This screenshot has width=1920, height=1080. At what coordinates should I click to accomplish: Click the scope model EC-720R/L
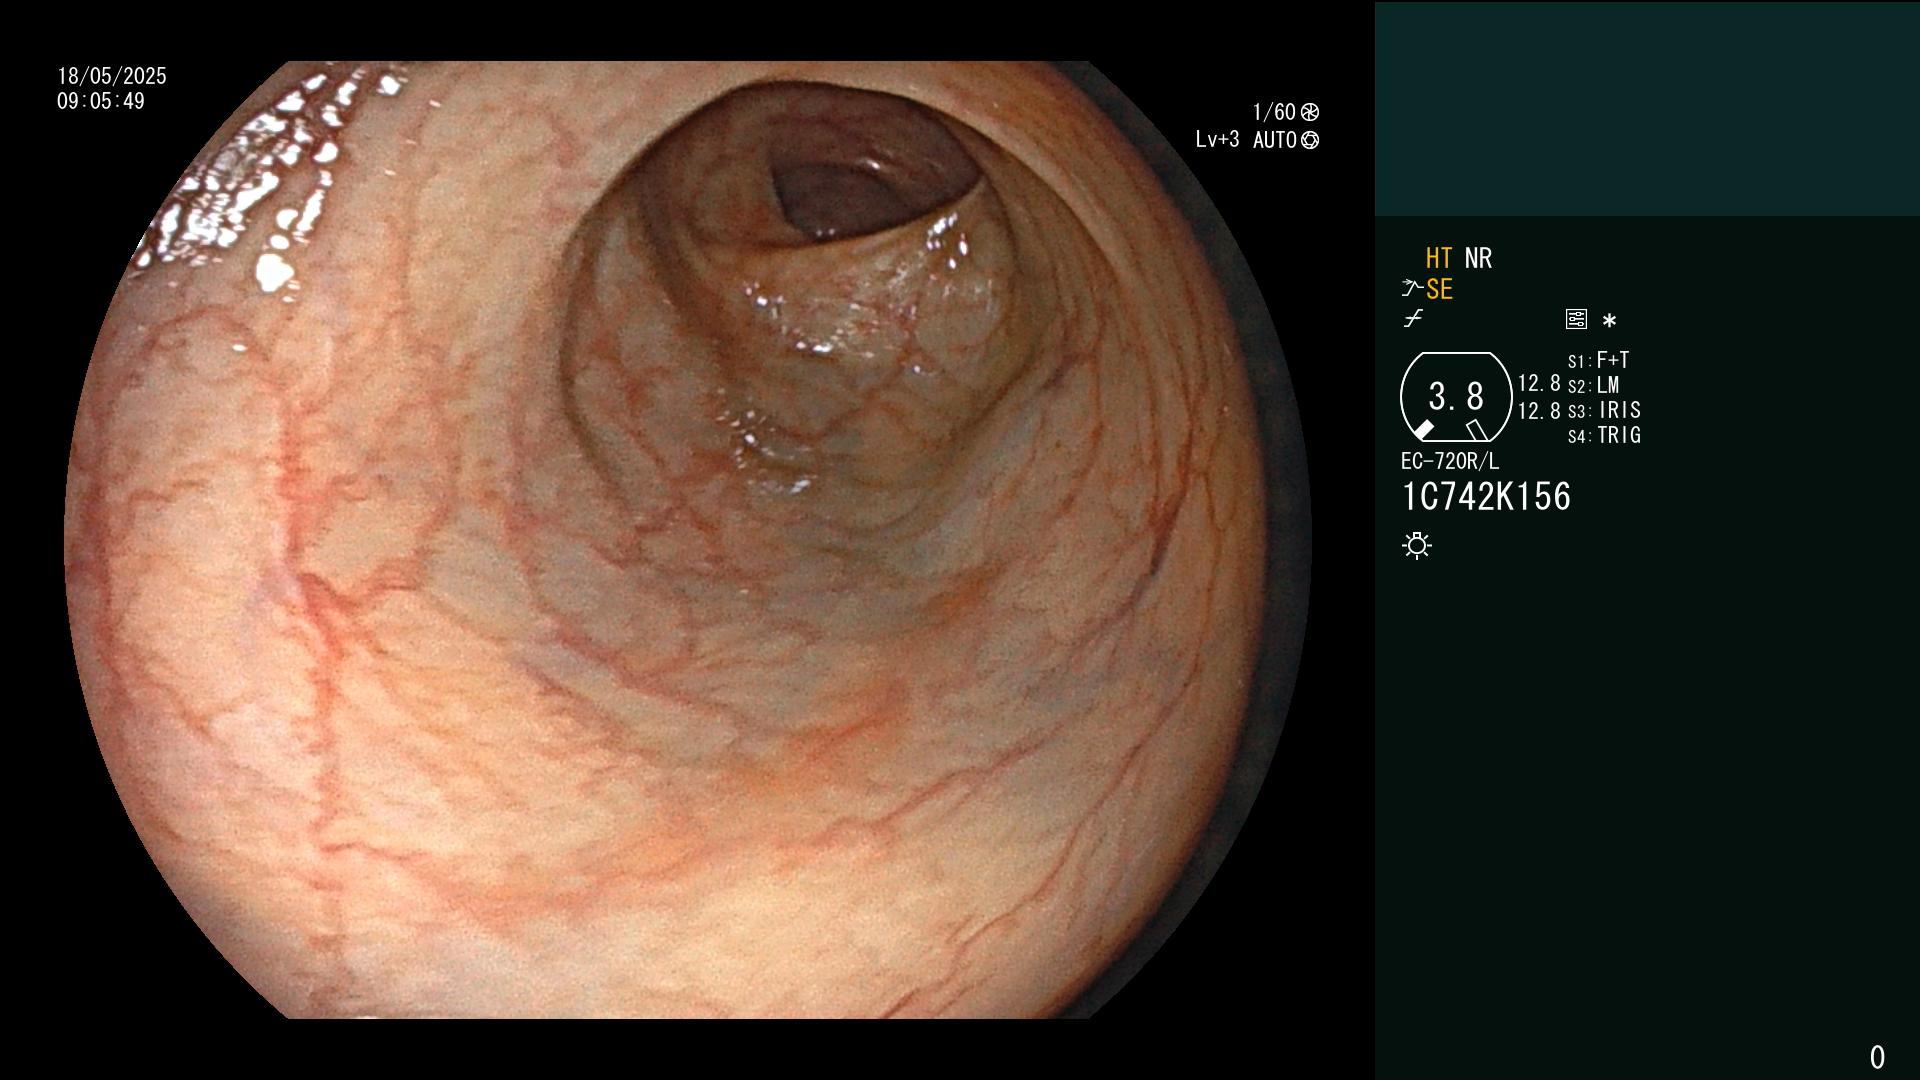pos(1450,461)
